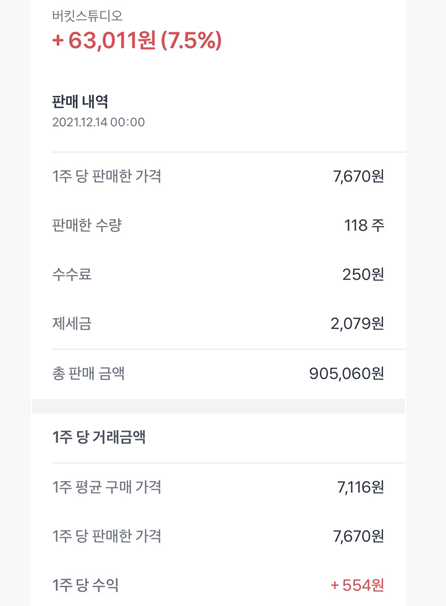Select the +63,011원 (7.5%) profit figure
This screenshot has width=446, height=606.
[137, 40]
